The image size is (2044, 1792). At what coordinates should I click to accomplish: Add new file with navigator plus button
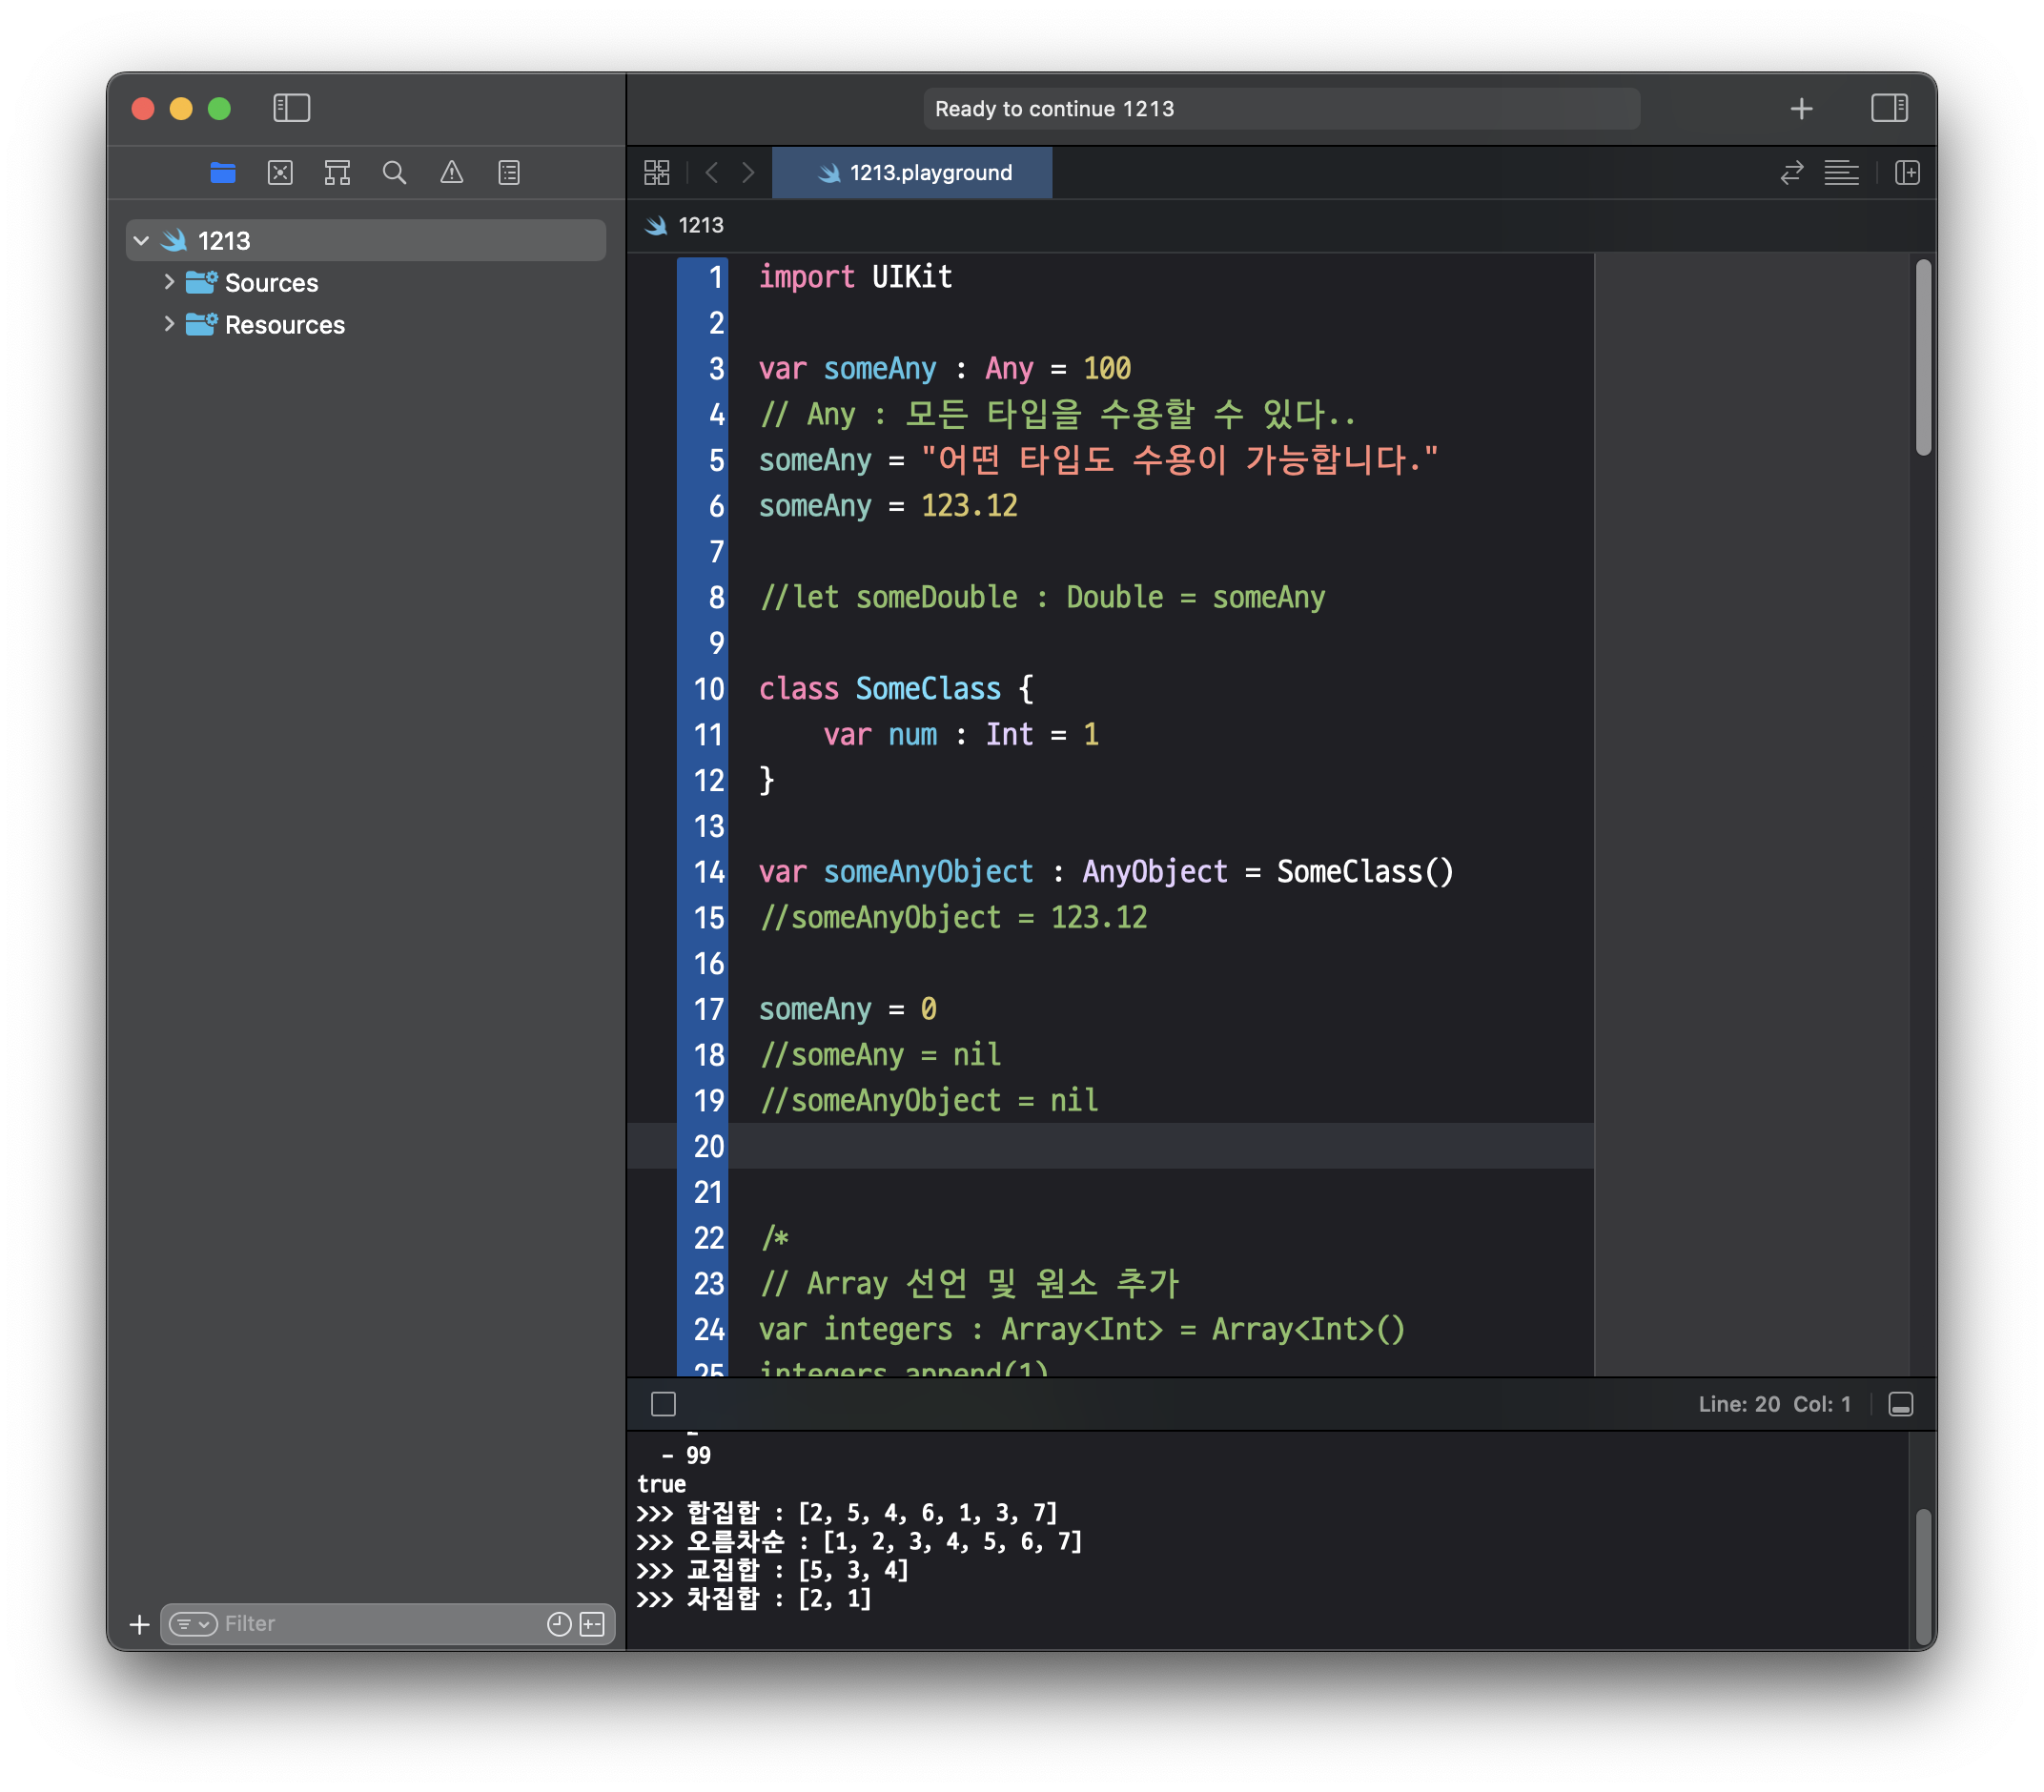click(x=140, y=1624)
